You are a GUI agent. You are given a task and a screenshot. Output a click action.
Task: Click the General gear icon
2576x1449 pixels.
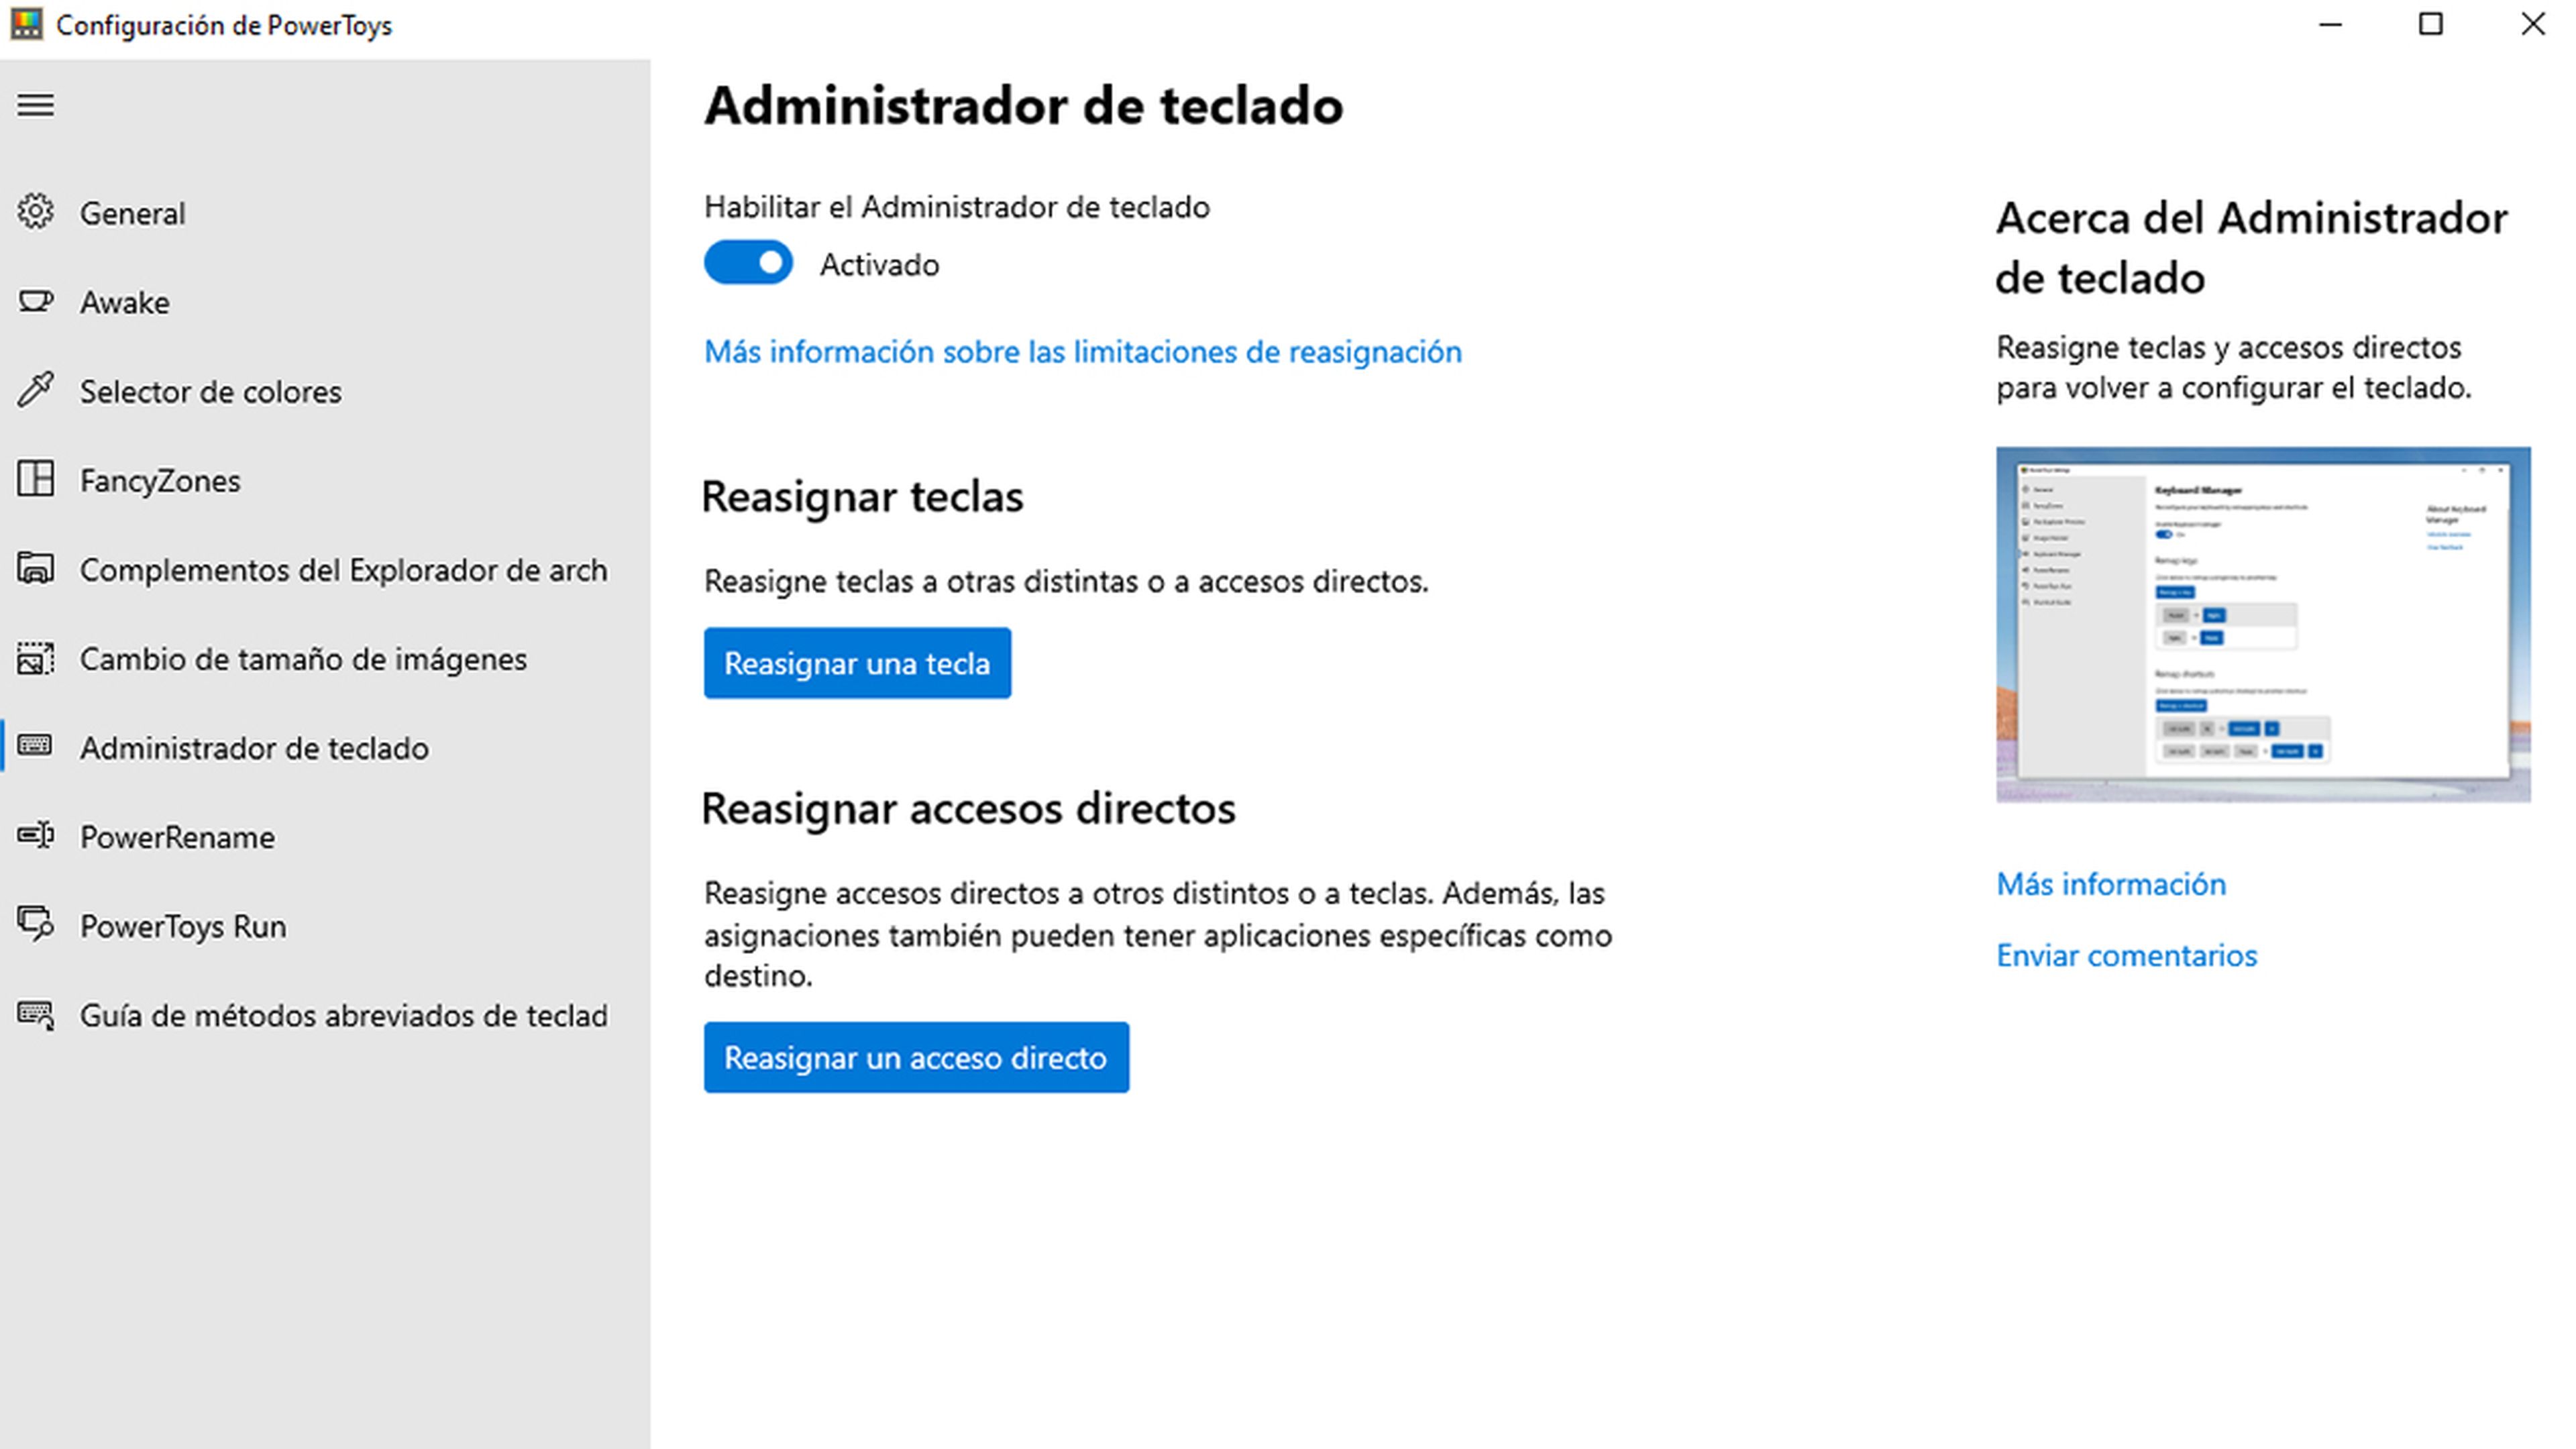click(35, 212)
